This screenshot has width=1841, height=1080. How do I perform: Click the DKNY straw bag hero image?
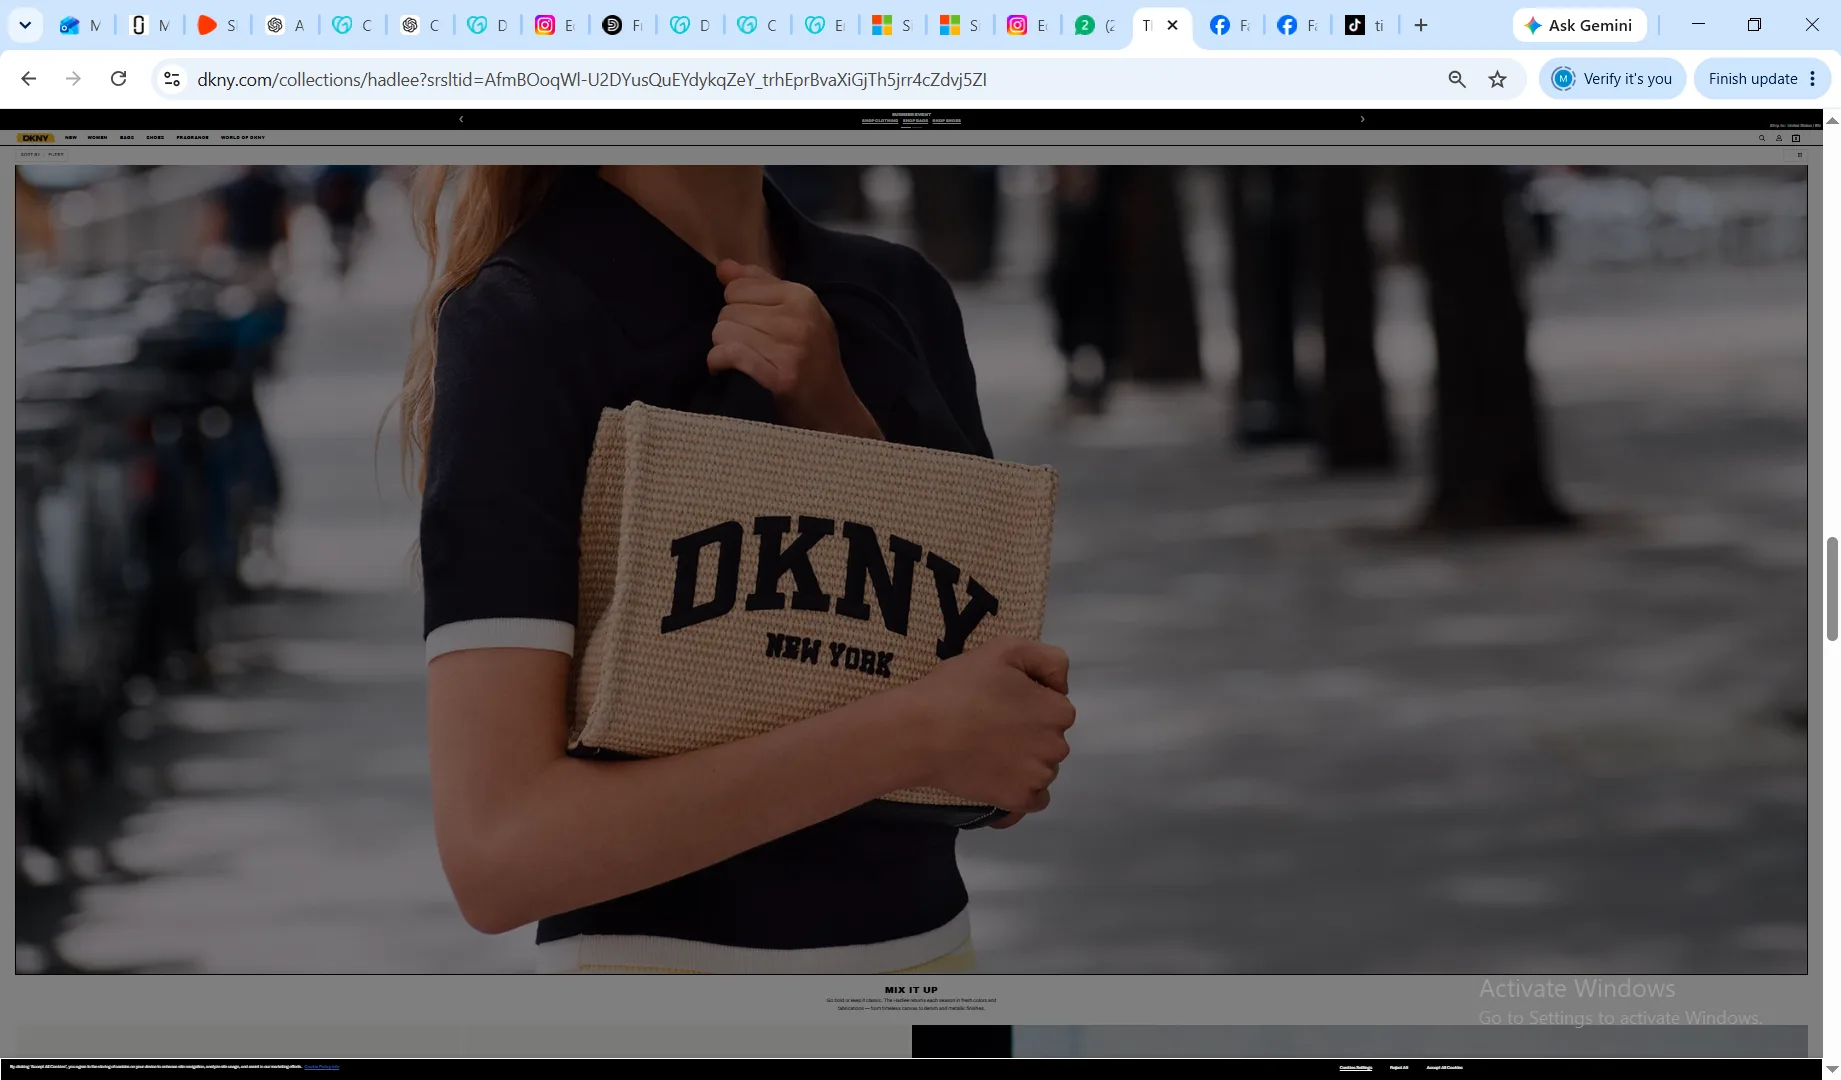(x=911, y=569)
